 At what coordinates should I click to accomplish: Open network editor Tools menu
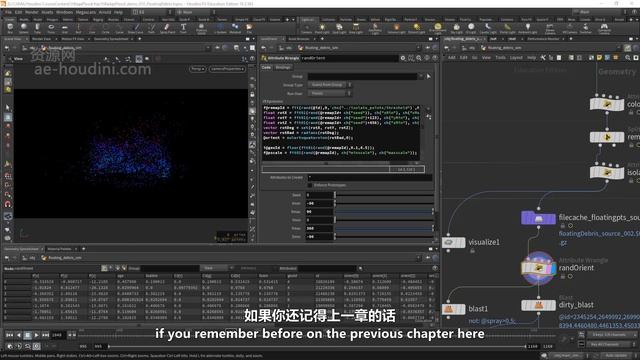click(500, 58)
